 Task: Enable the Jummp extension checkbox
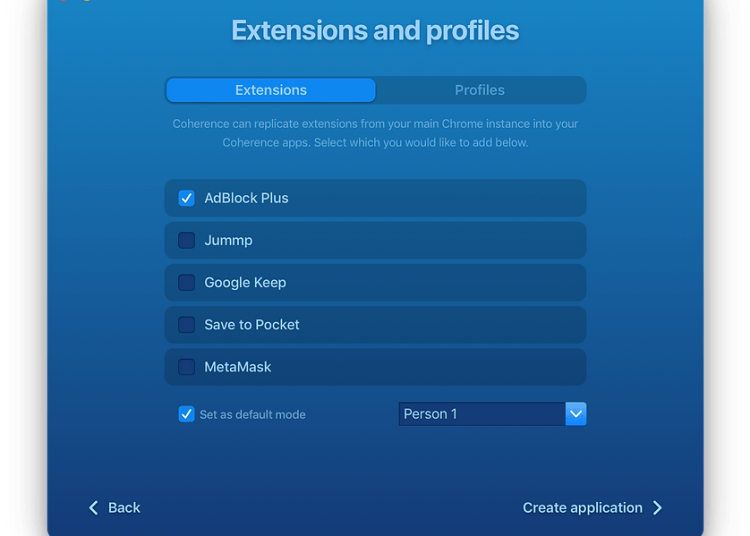(x=187, y=240)
